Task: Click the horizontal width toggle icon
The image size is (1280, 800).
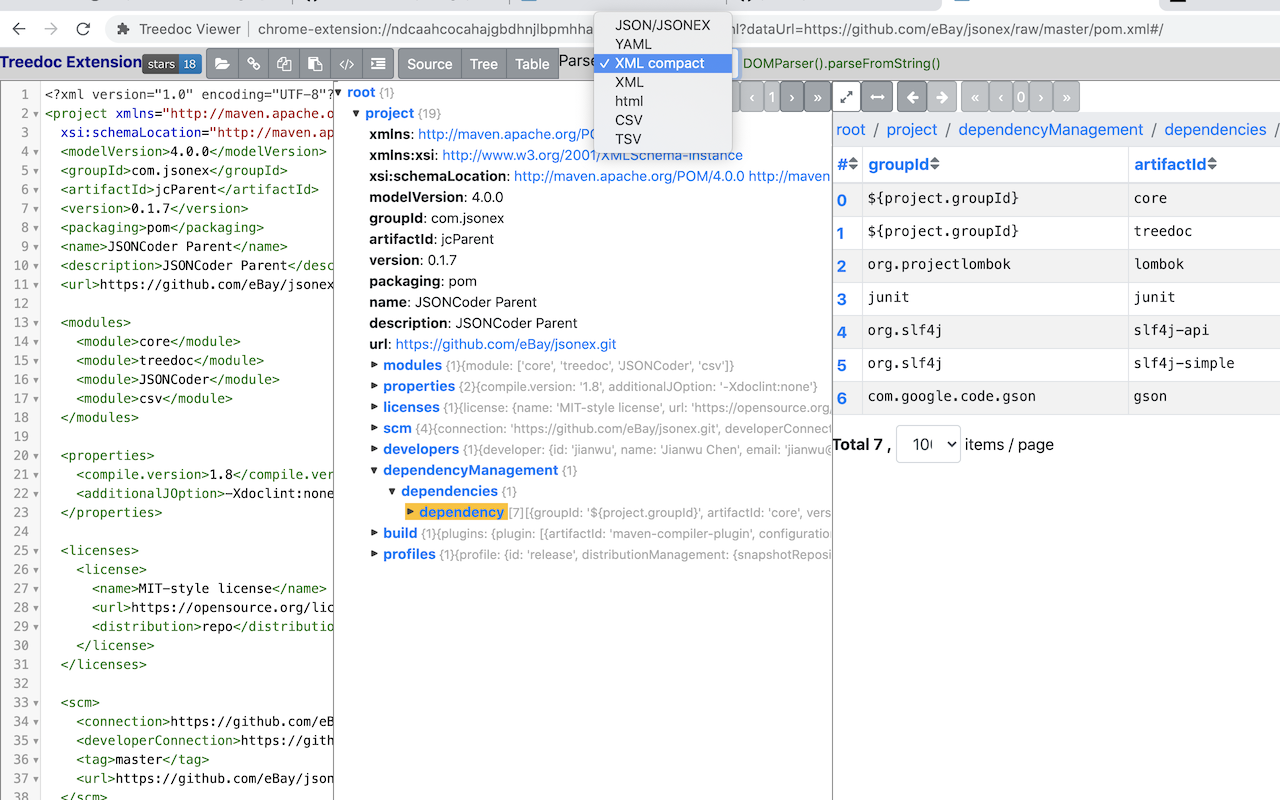Action: click(877, 97)
